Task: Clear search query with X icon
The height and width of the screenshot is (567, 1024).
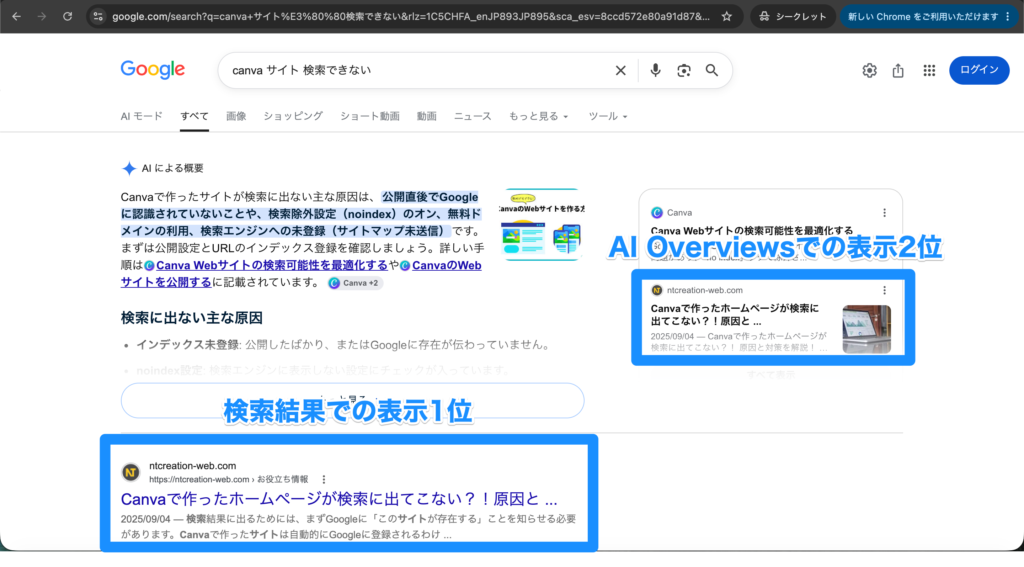Action: 620,70
